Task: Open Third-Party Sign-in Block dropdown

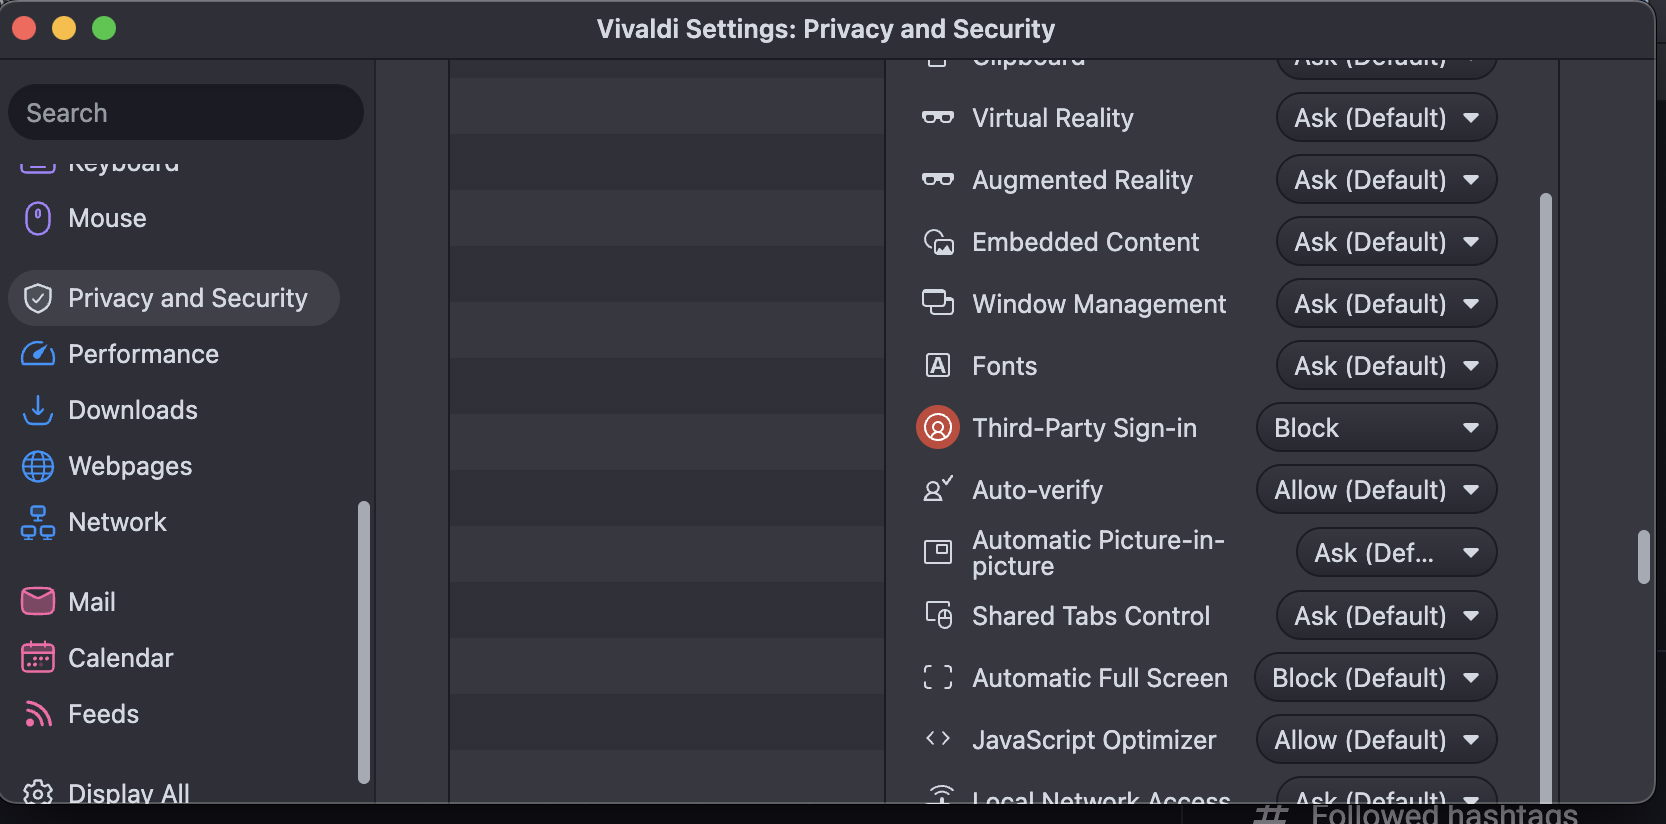Action: point(1375,428)
